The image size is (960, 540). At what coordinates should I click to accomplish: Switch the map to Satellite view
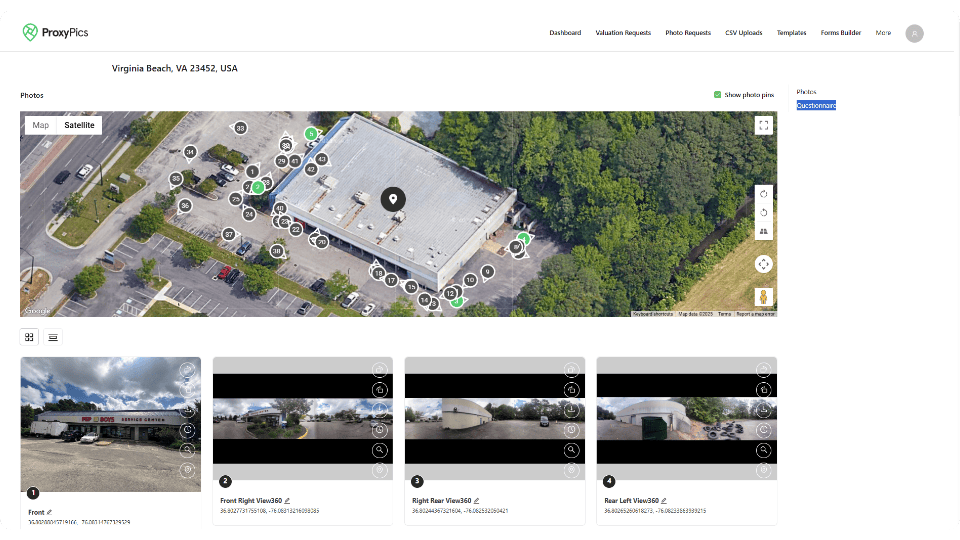[79, 126]
